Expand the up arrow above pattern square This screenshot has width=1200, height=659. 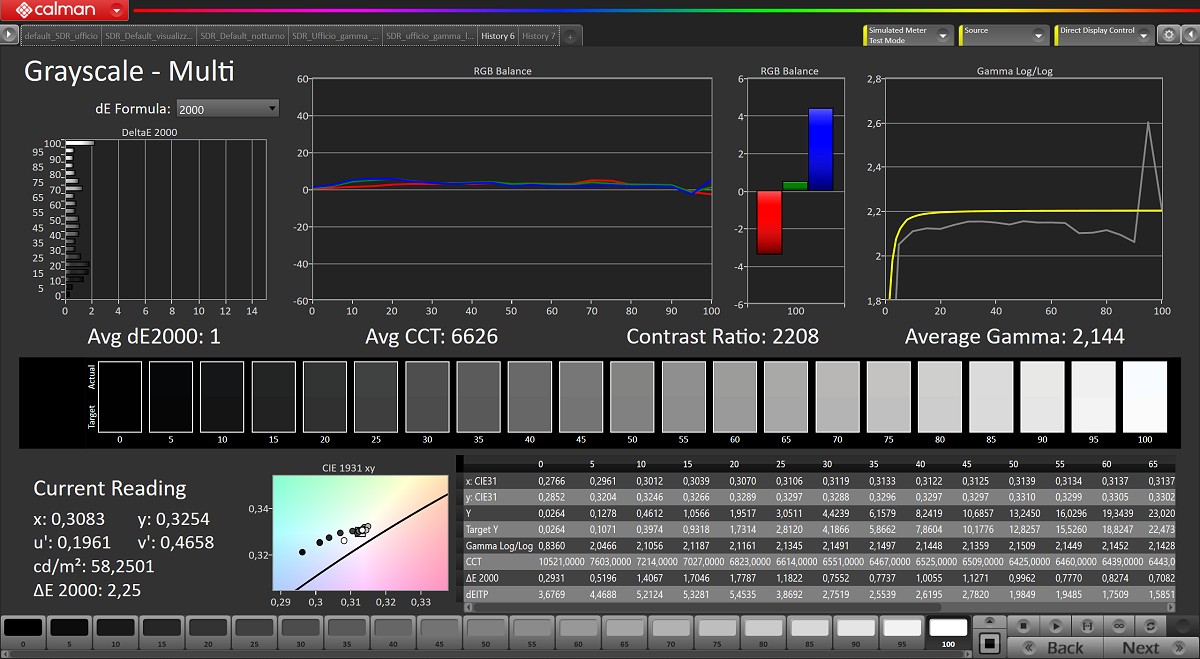click(990, 621)
